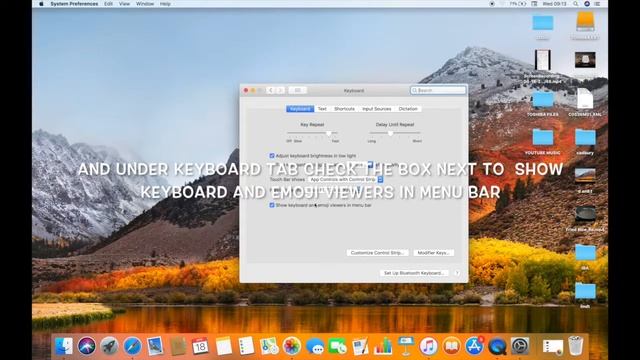Click Show All grid button in toolbar
The image size is (640, 360).
pyautogui.click(x=298, y=90)
